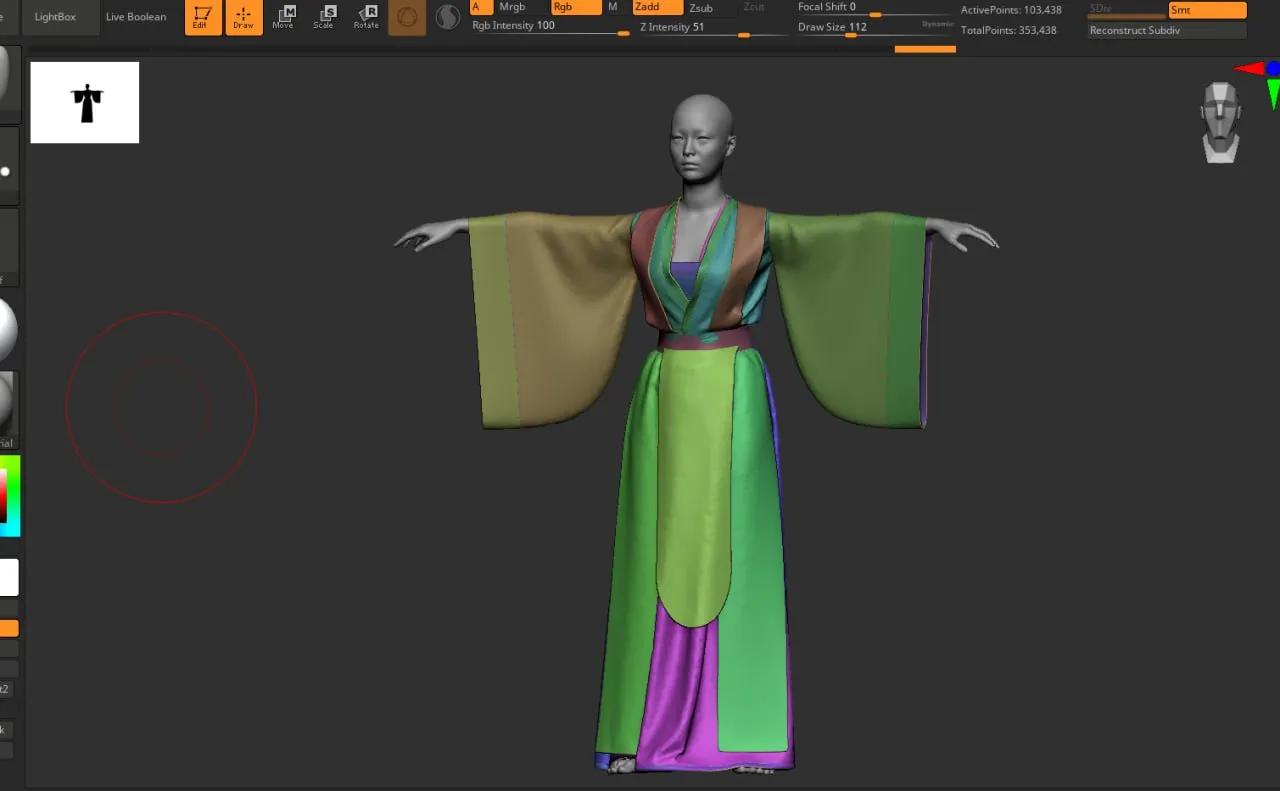Click the silhouette thumbnail preview
The image size is (1280, 791).
click(x=85, y=102)
